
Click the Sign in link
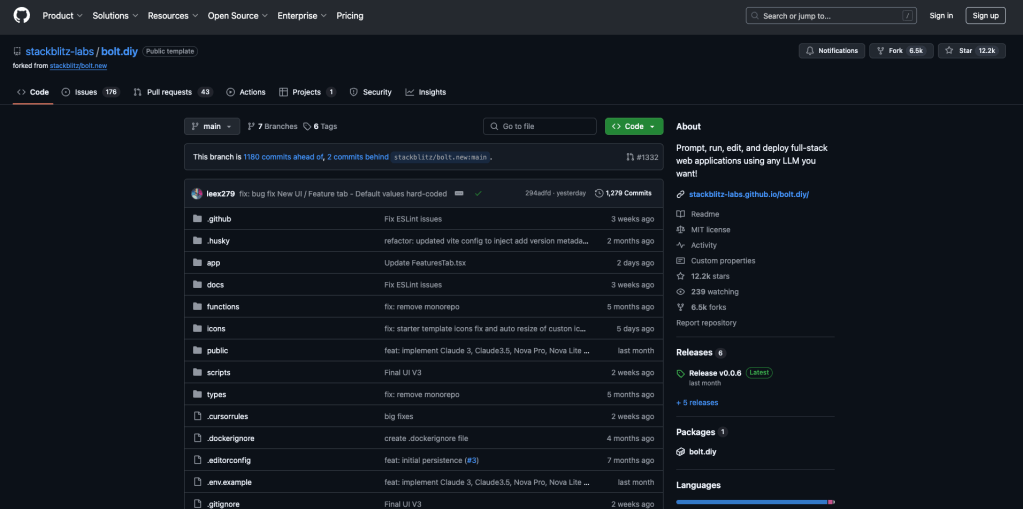pos(941,16)
